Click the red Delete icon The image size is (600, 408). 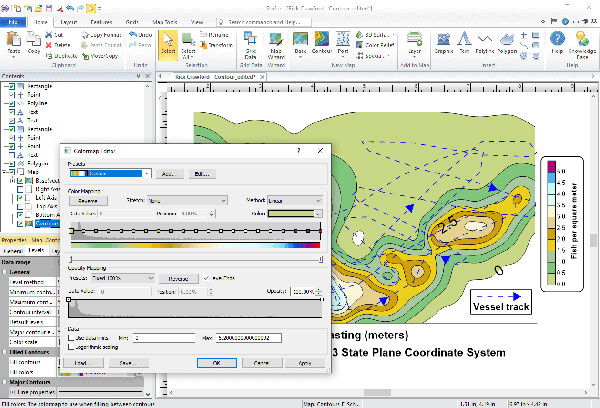pos(49,45)
